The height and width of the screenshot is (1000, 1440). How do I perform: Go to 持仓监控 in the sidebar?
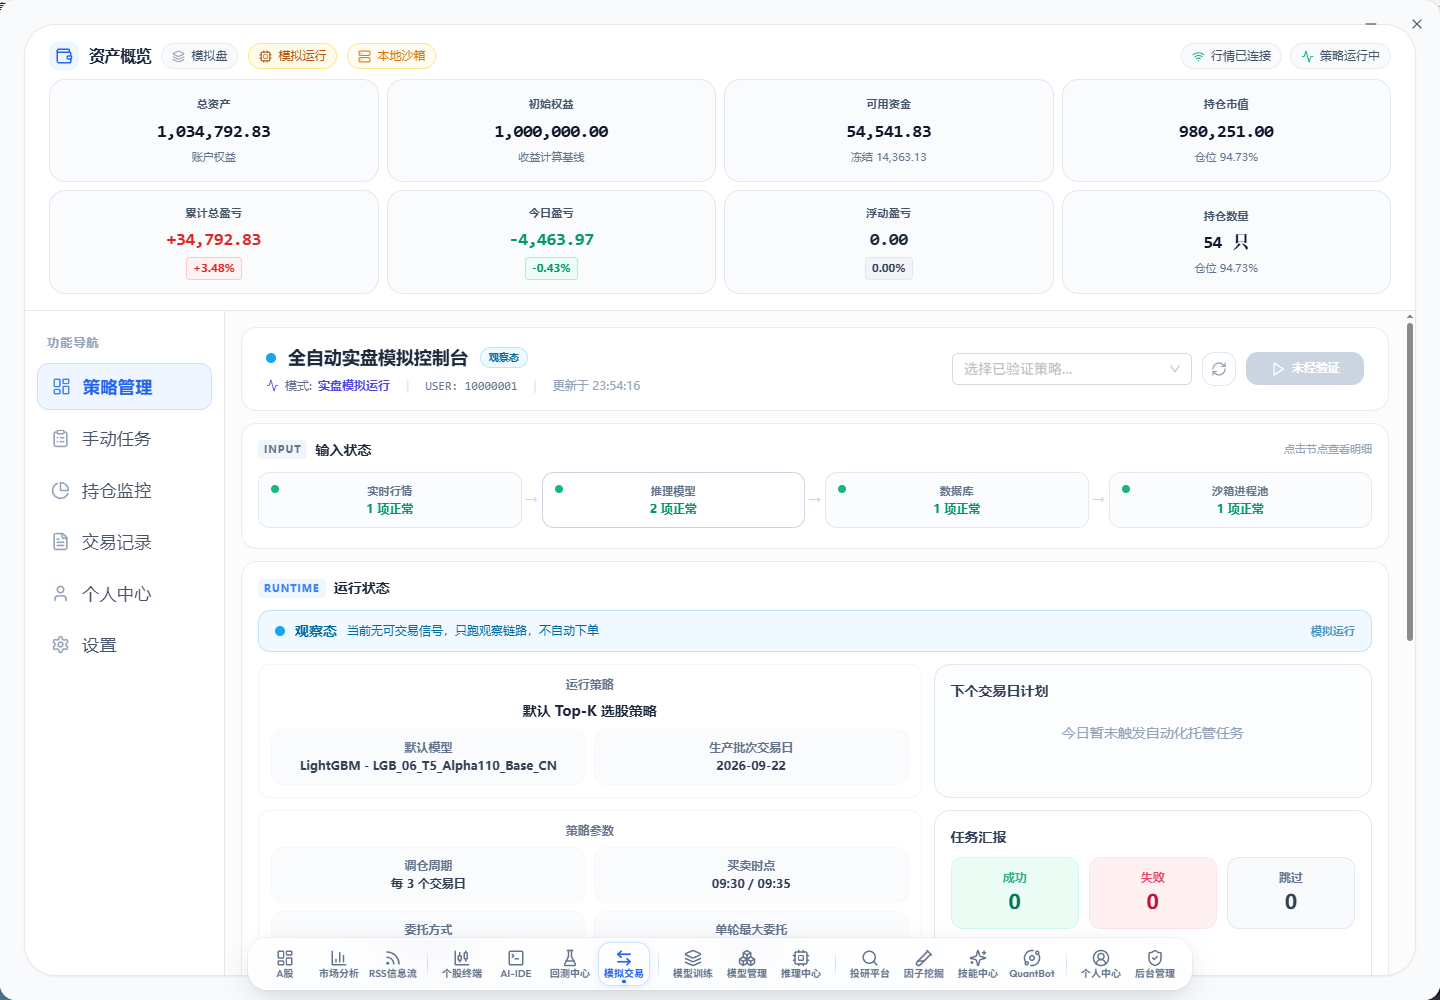point(124,491)
